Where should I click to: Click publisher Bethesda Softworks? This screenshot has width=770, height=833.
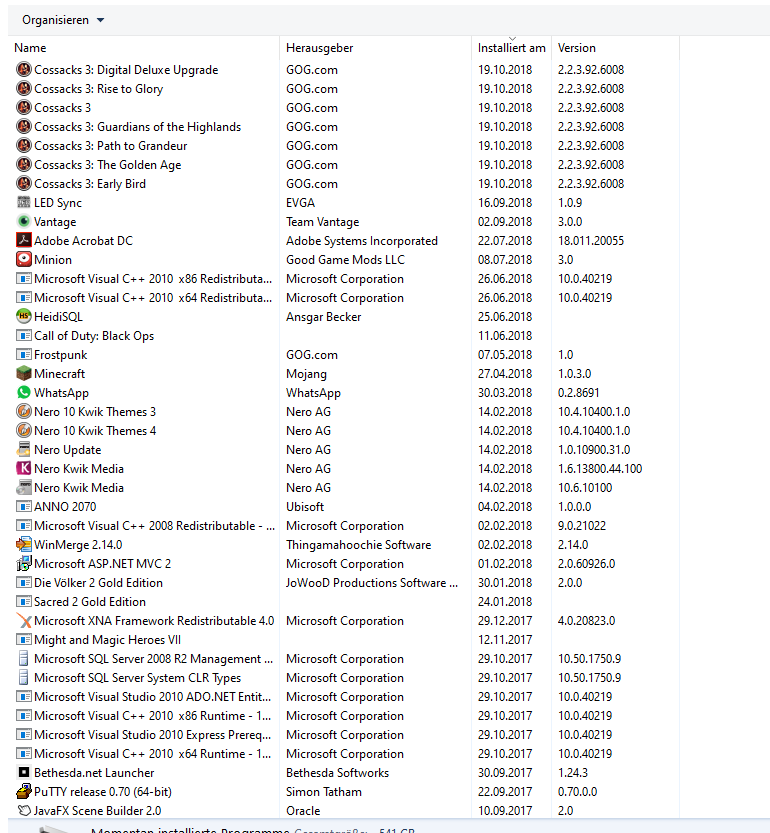pyautogui.click(x=337, y=772)
